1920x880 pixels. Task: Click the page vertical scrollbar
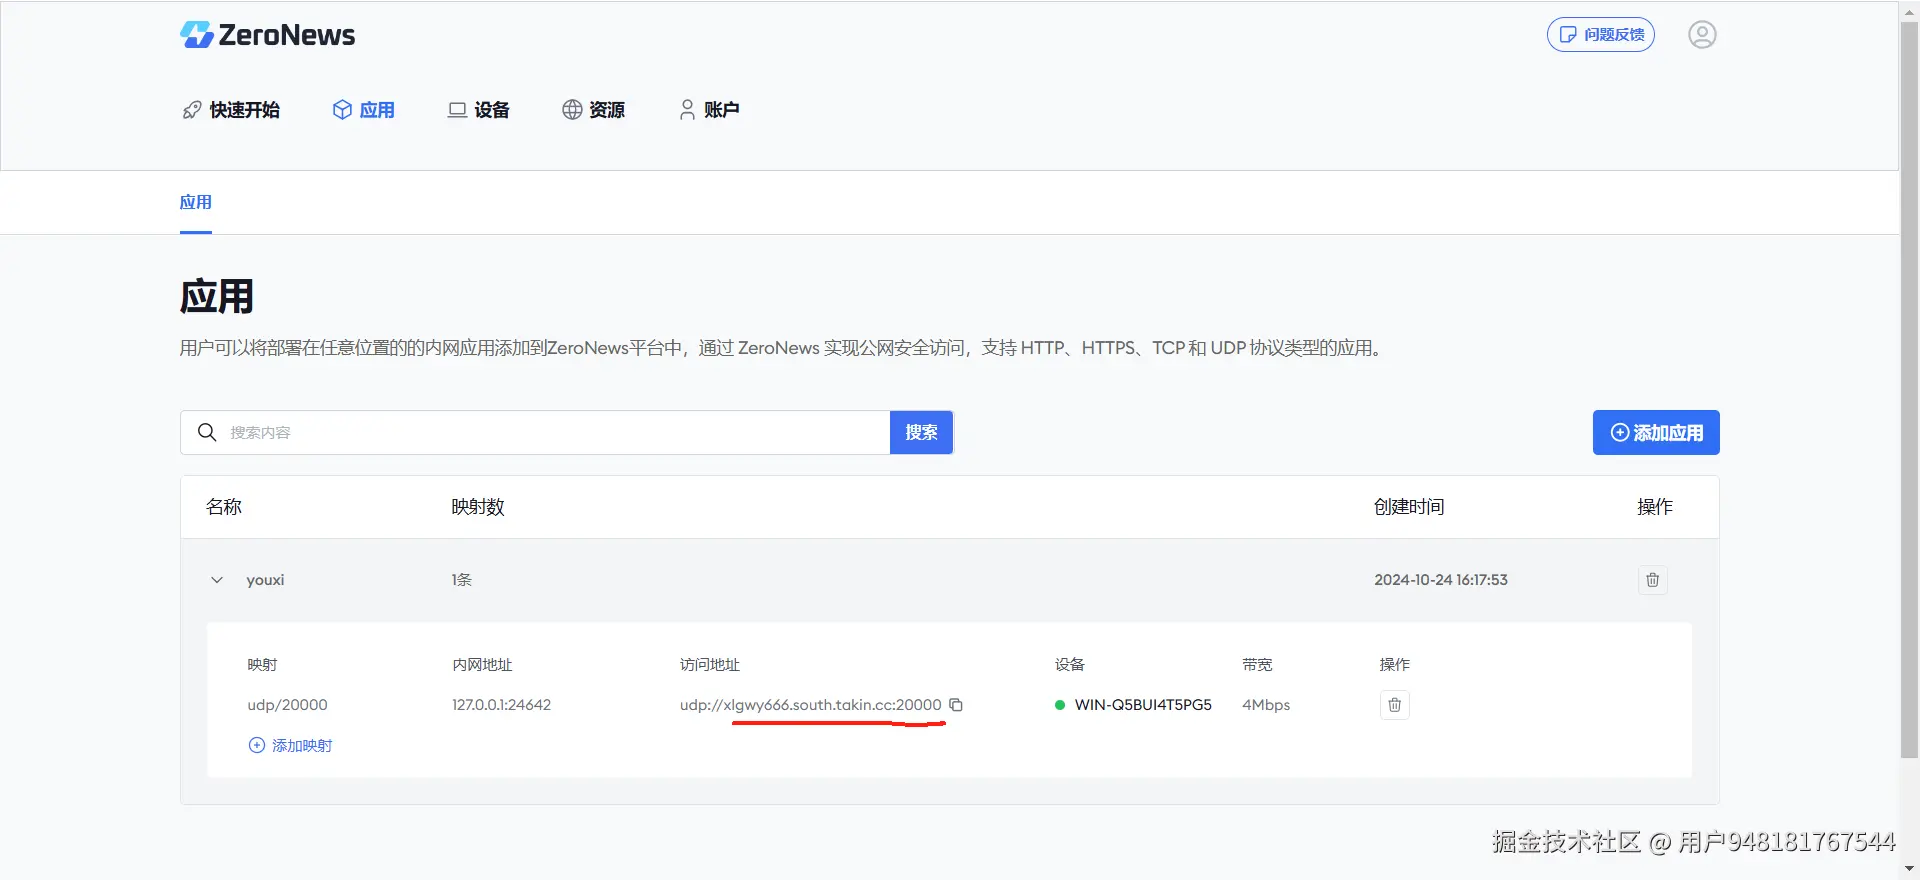[x=1910, y=390]
